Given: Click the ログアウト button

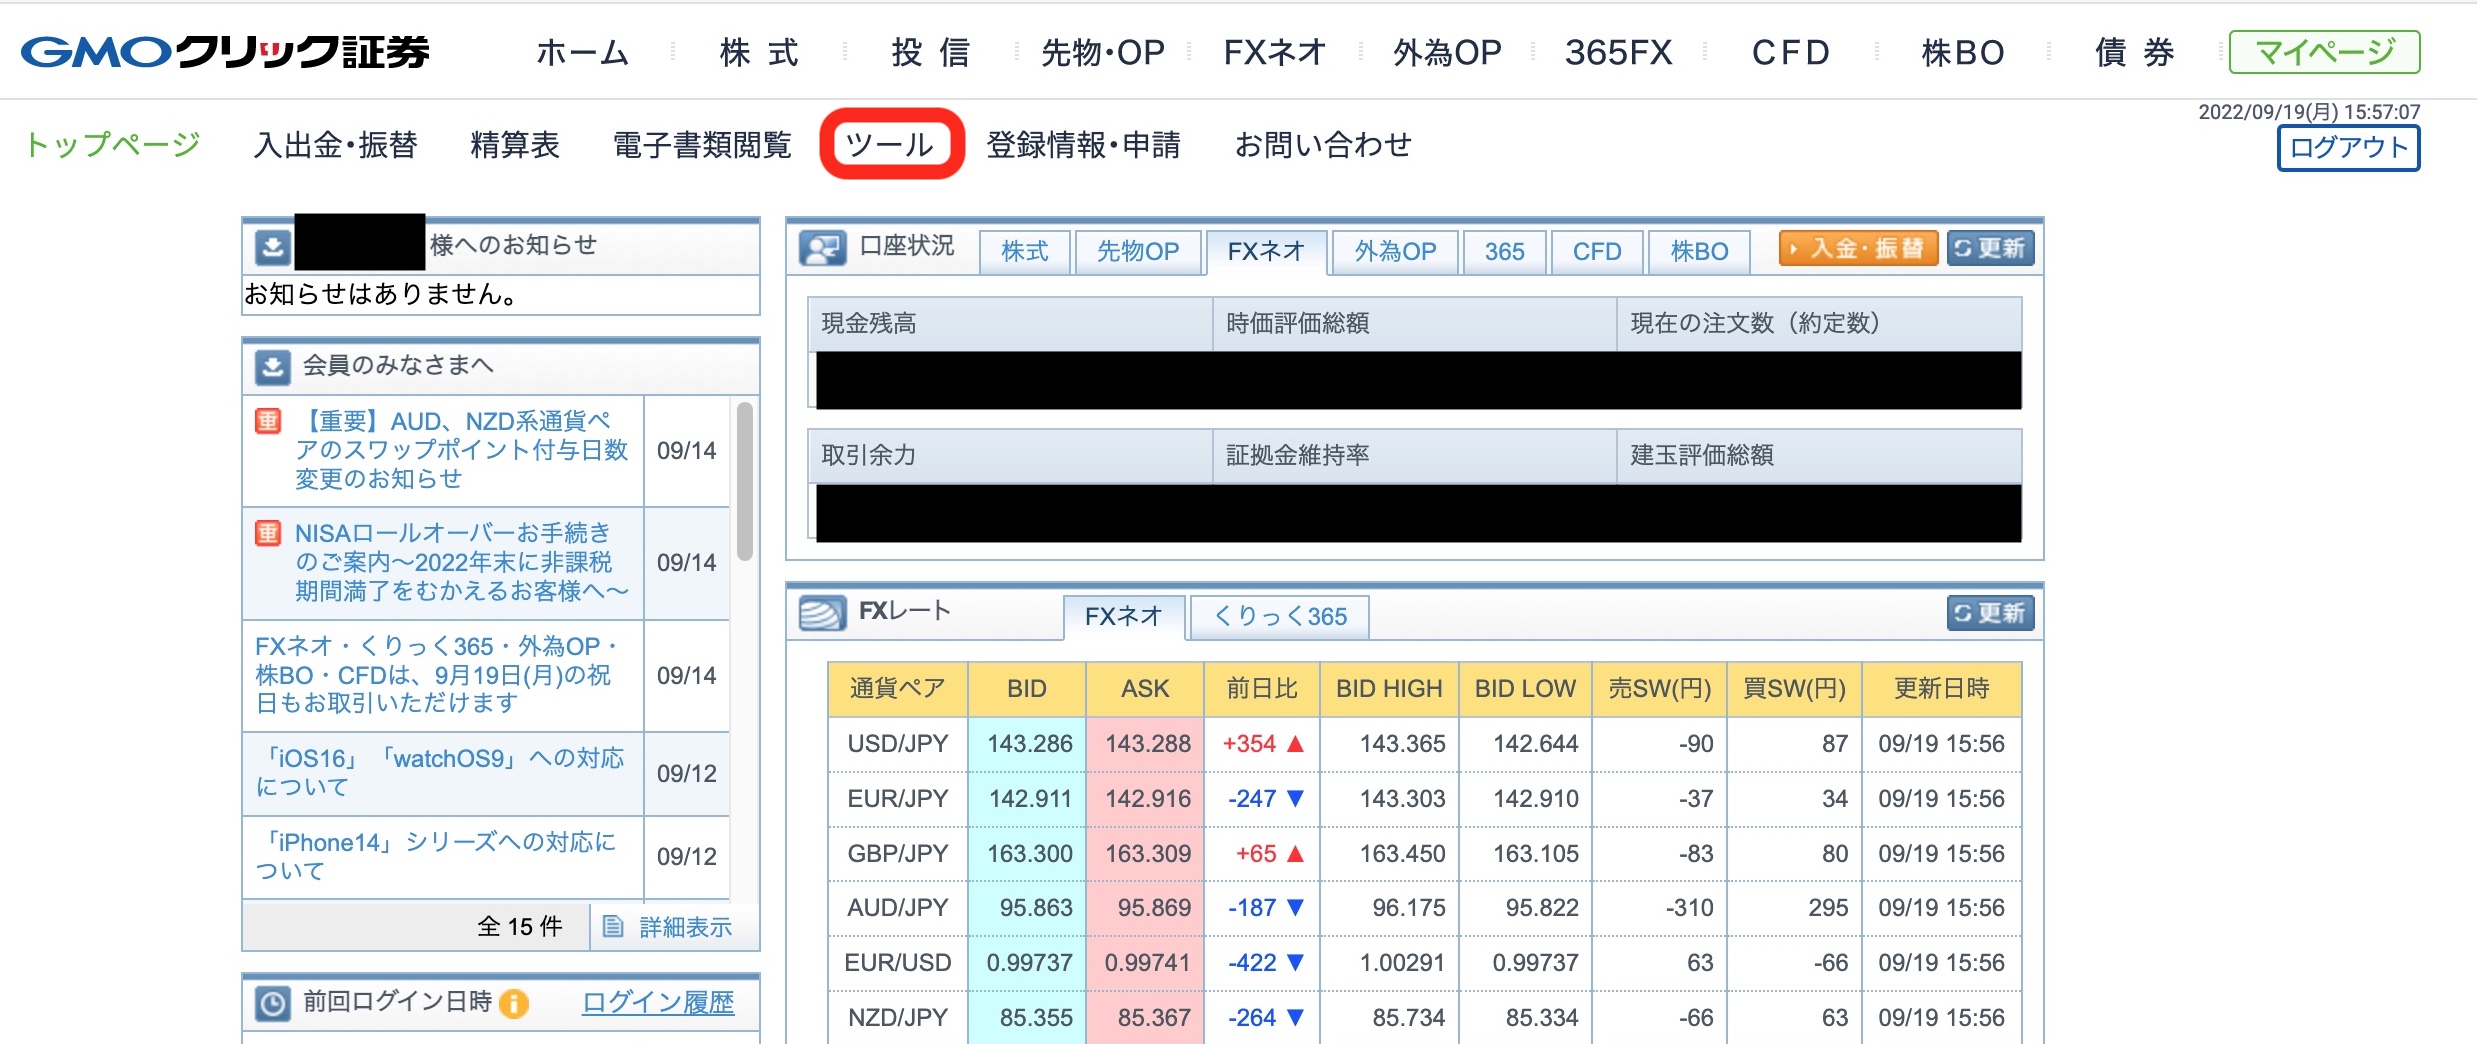Looking at the screenshot, I should tap(2347, 148).
